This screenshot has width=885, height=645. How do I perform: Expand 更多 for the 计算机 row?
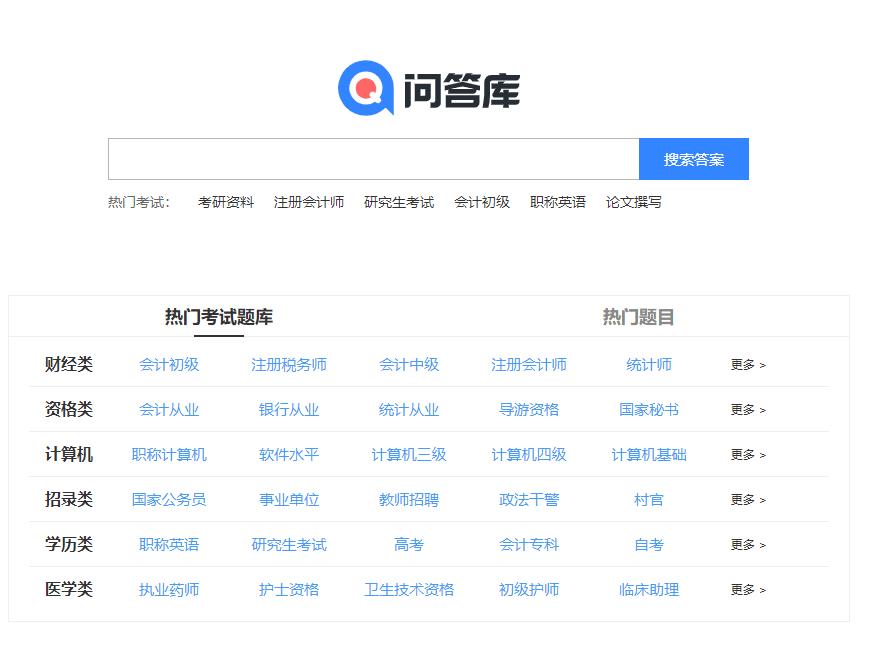click(746, 455)
